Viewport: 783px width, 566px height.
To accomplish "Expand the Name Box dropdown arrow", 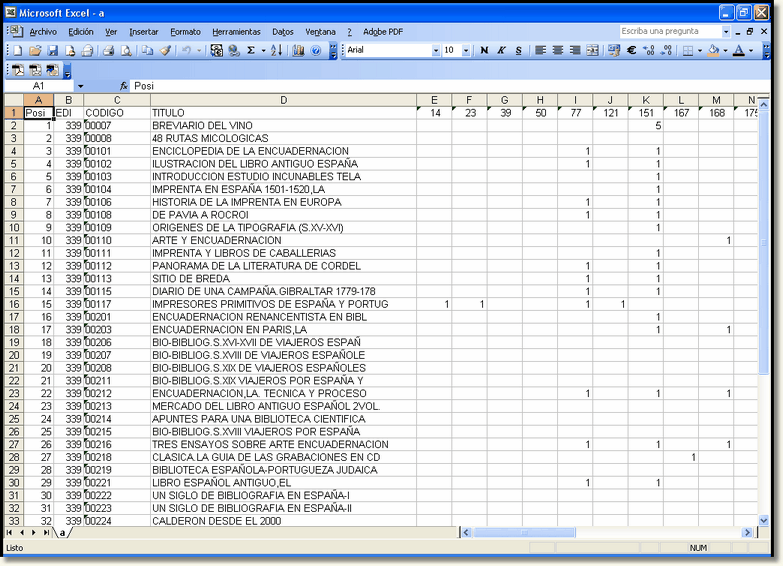I will tap(81, 86).
